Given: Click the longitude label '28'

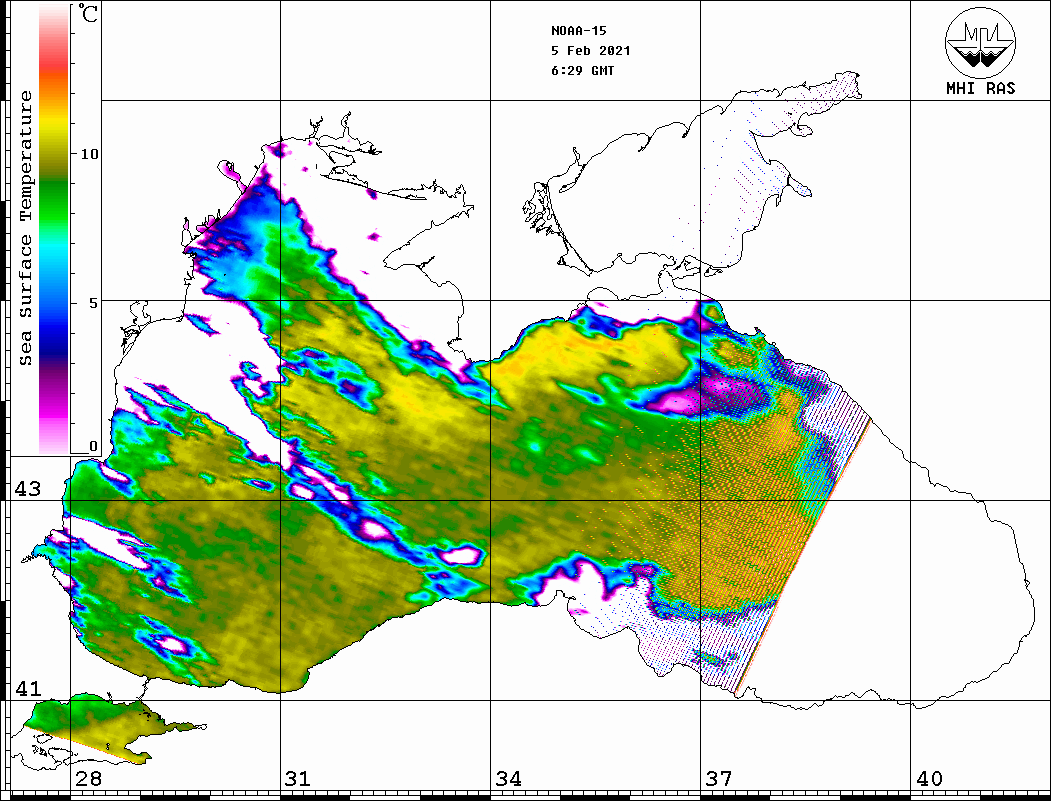Looking at the screenshot, I should [x=88, y=778].
